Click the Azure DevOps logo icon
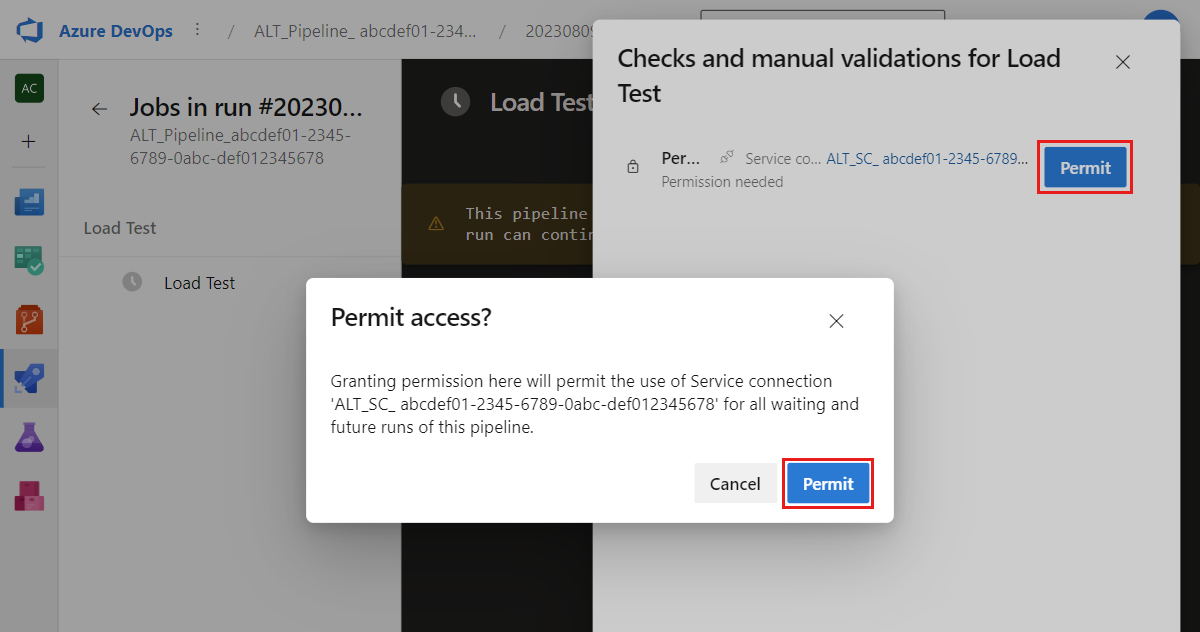Screen dimensions: 1200x632 pos(29,31)
